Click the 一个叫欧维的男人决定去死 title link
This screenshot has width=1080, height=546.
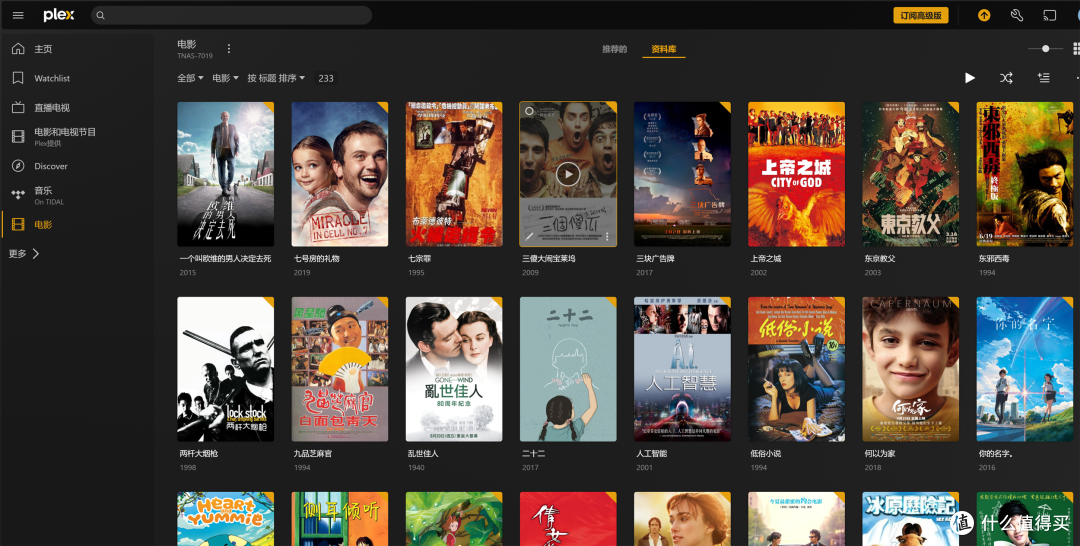tap(225, 259)
